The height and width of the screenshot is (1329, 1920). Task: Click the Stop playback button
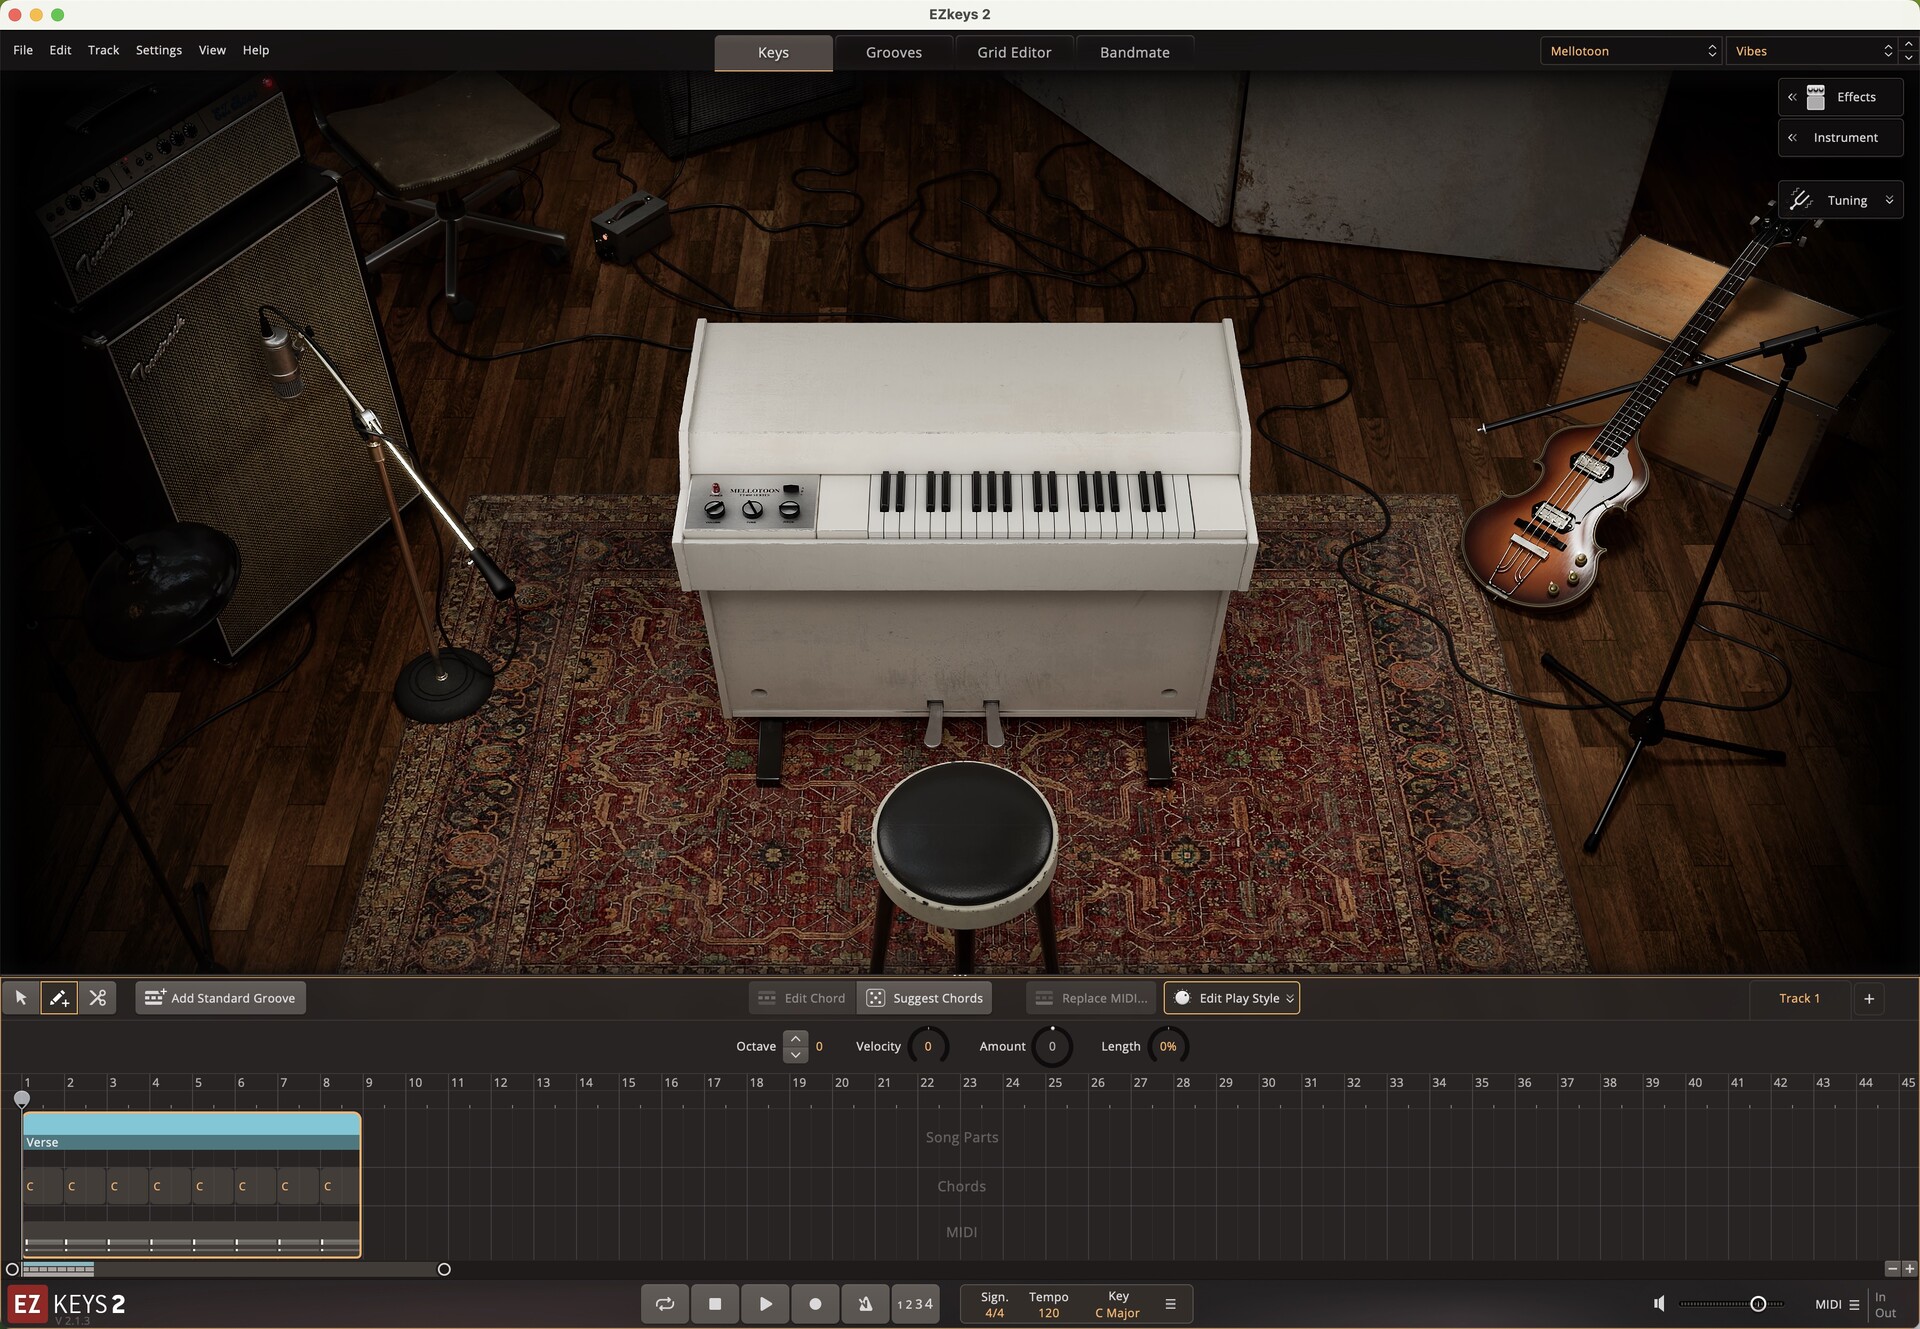tap(715, 1304)
